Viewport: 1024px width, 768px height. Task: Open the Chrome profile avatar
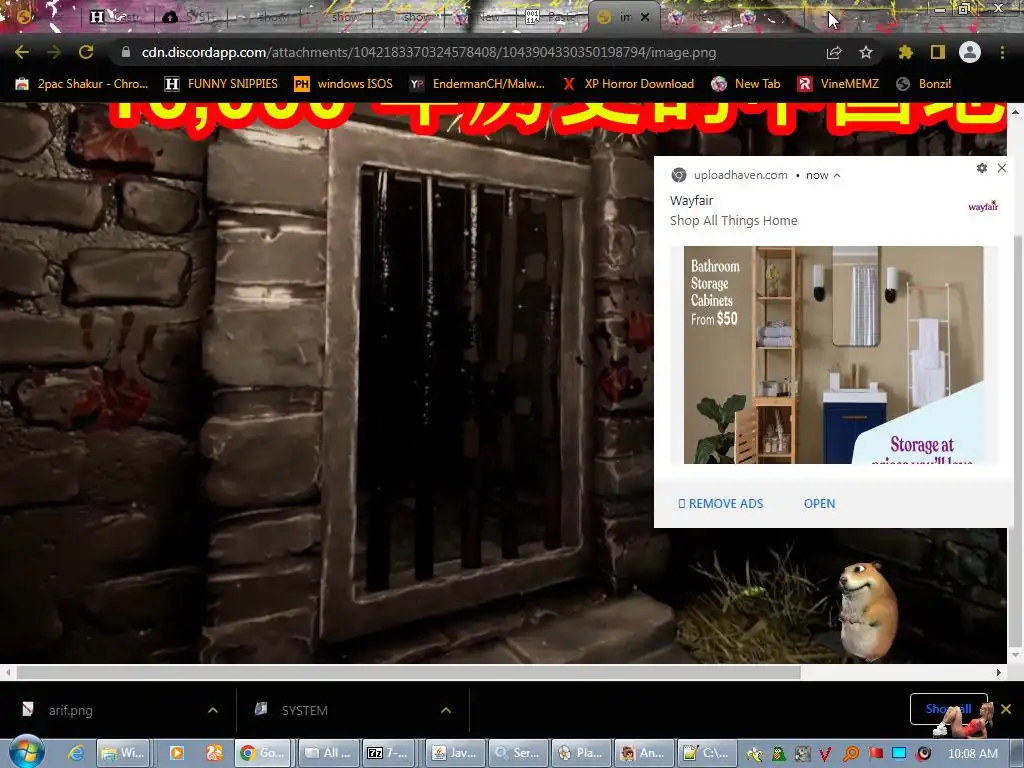pyautogui.click(x=970, y=52)
